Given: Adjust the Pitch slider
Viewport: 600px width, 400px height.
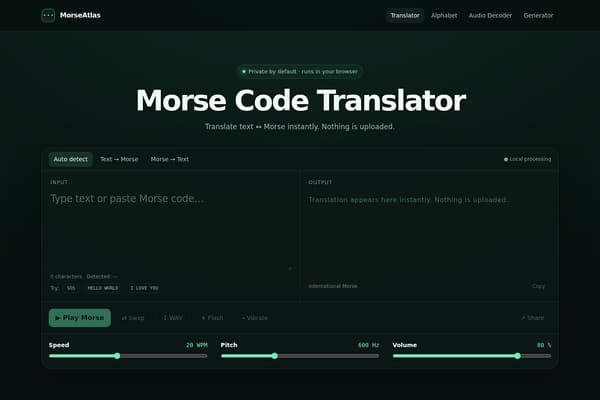Looking at the screenshot, I should (x=300, y=356).
